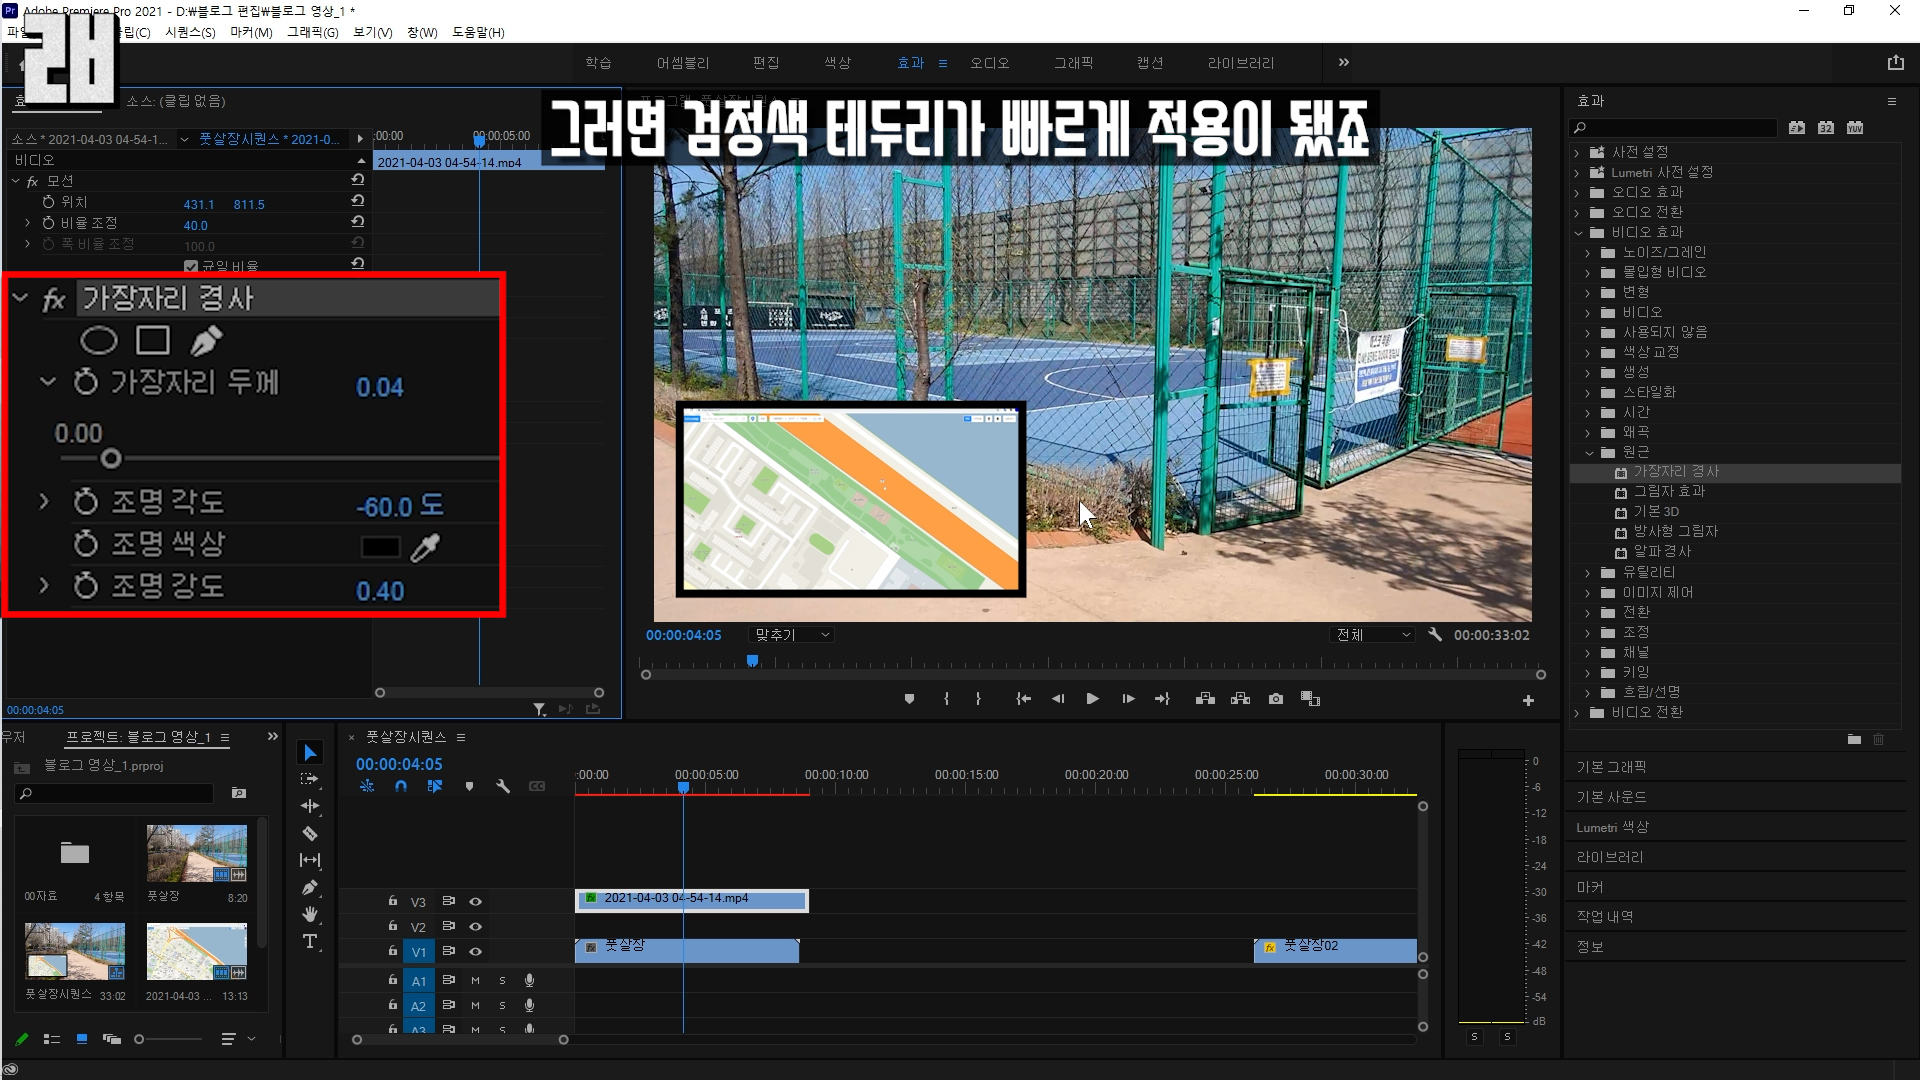This screenshot has height=1080, width=1920.
Task: Mute audio track A1
Action: click(475, 981)
